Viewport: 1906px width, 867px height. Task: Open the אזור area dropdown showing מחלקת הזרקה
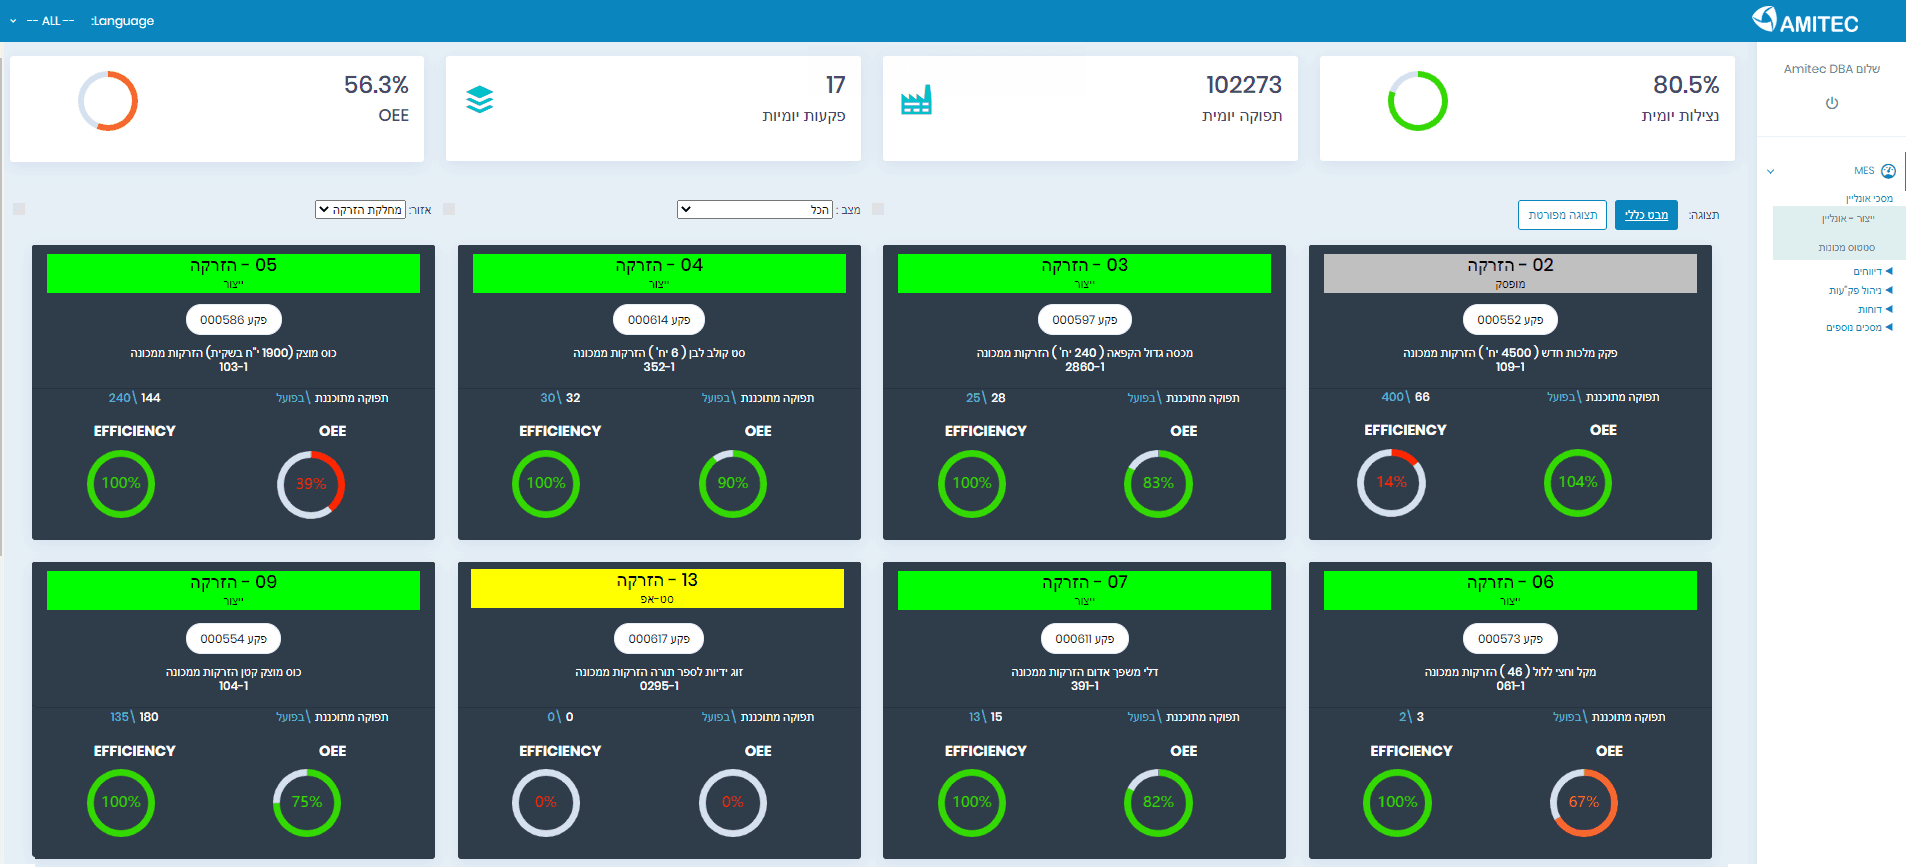pyautogui.click(x=360, y=210)
